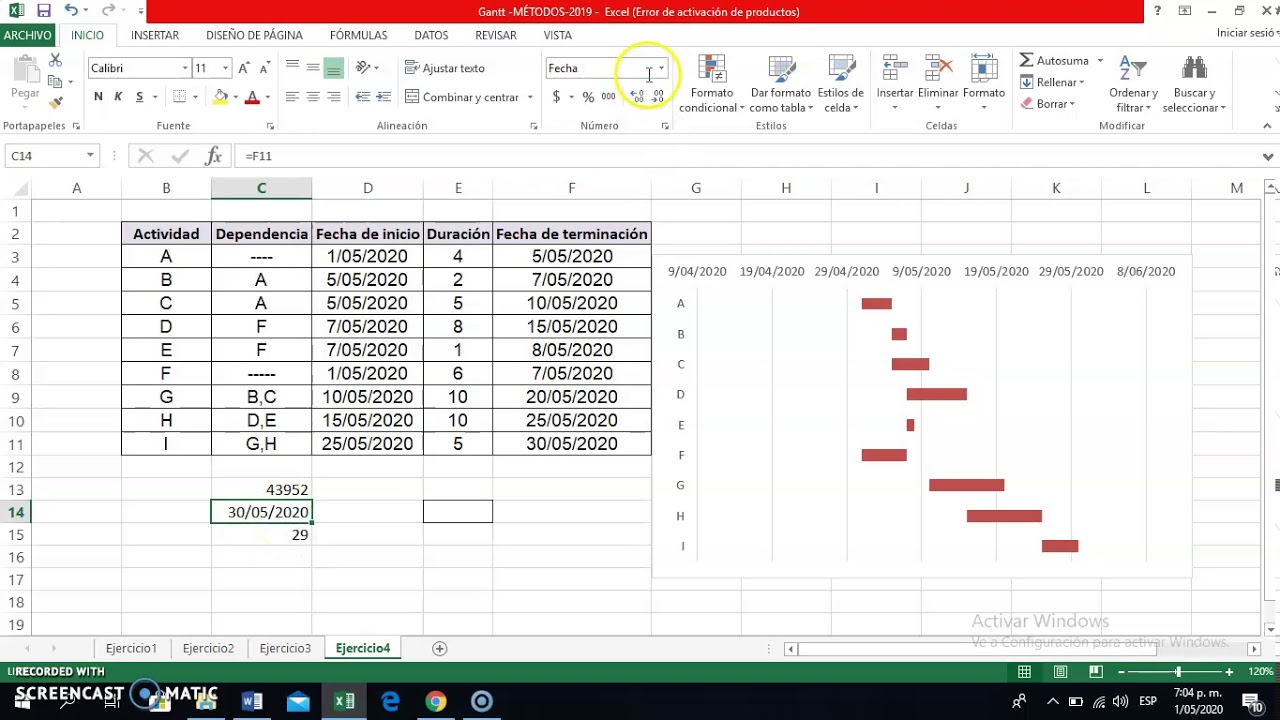
Task: Switch to DISEÑO DE PÁGINA tab
Action: 254,35
